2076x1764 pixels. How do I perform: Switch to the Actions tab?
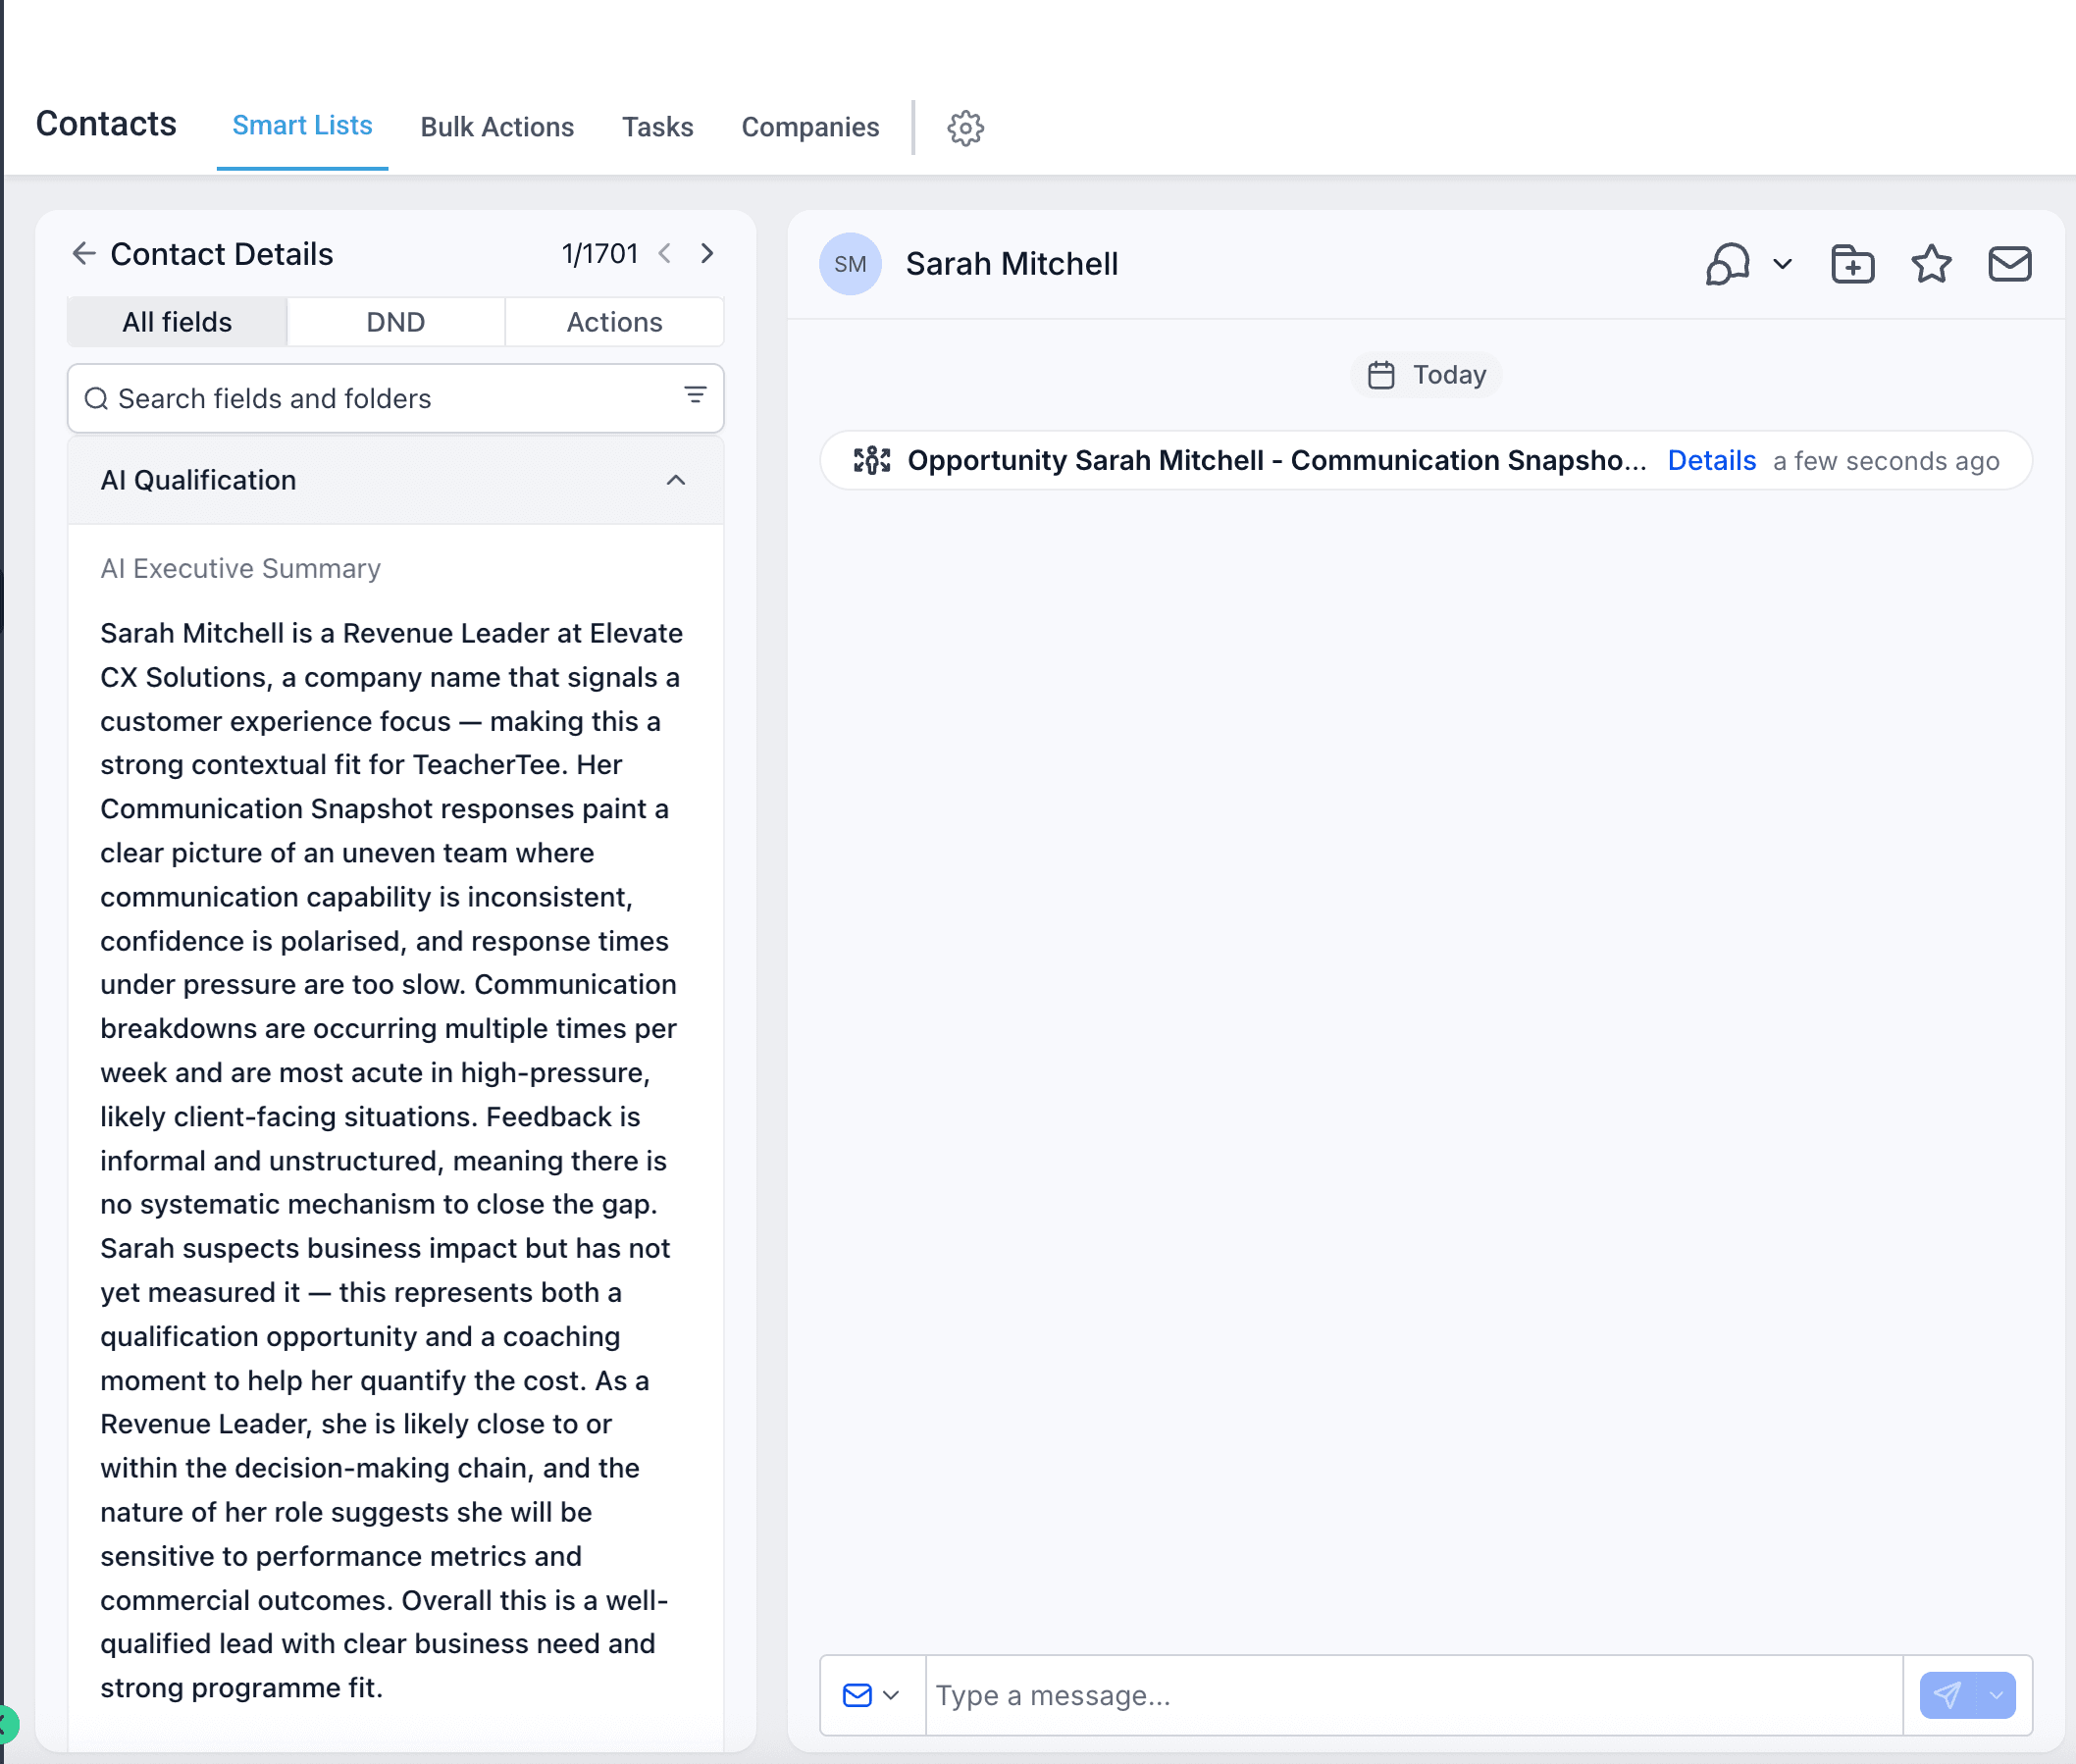(x=614, y=322)
